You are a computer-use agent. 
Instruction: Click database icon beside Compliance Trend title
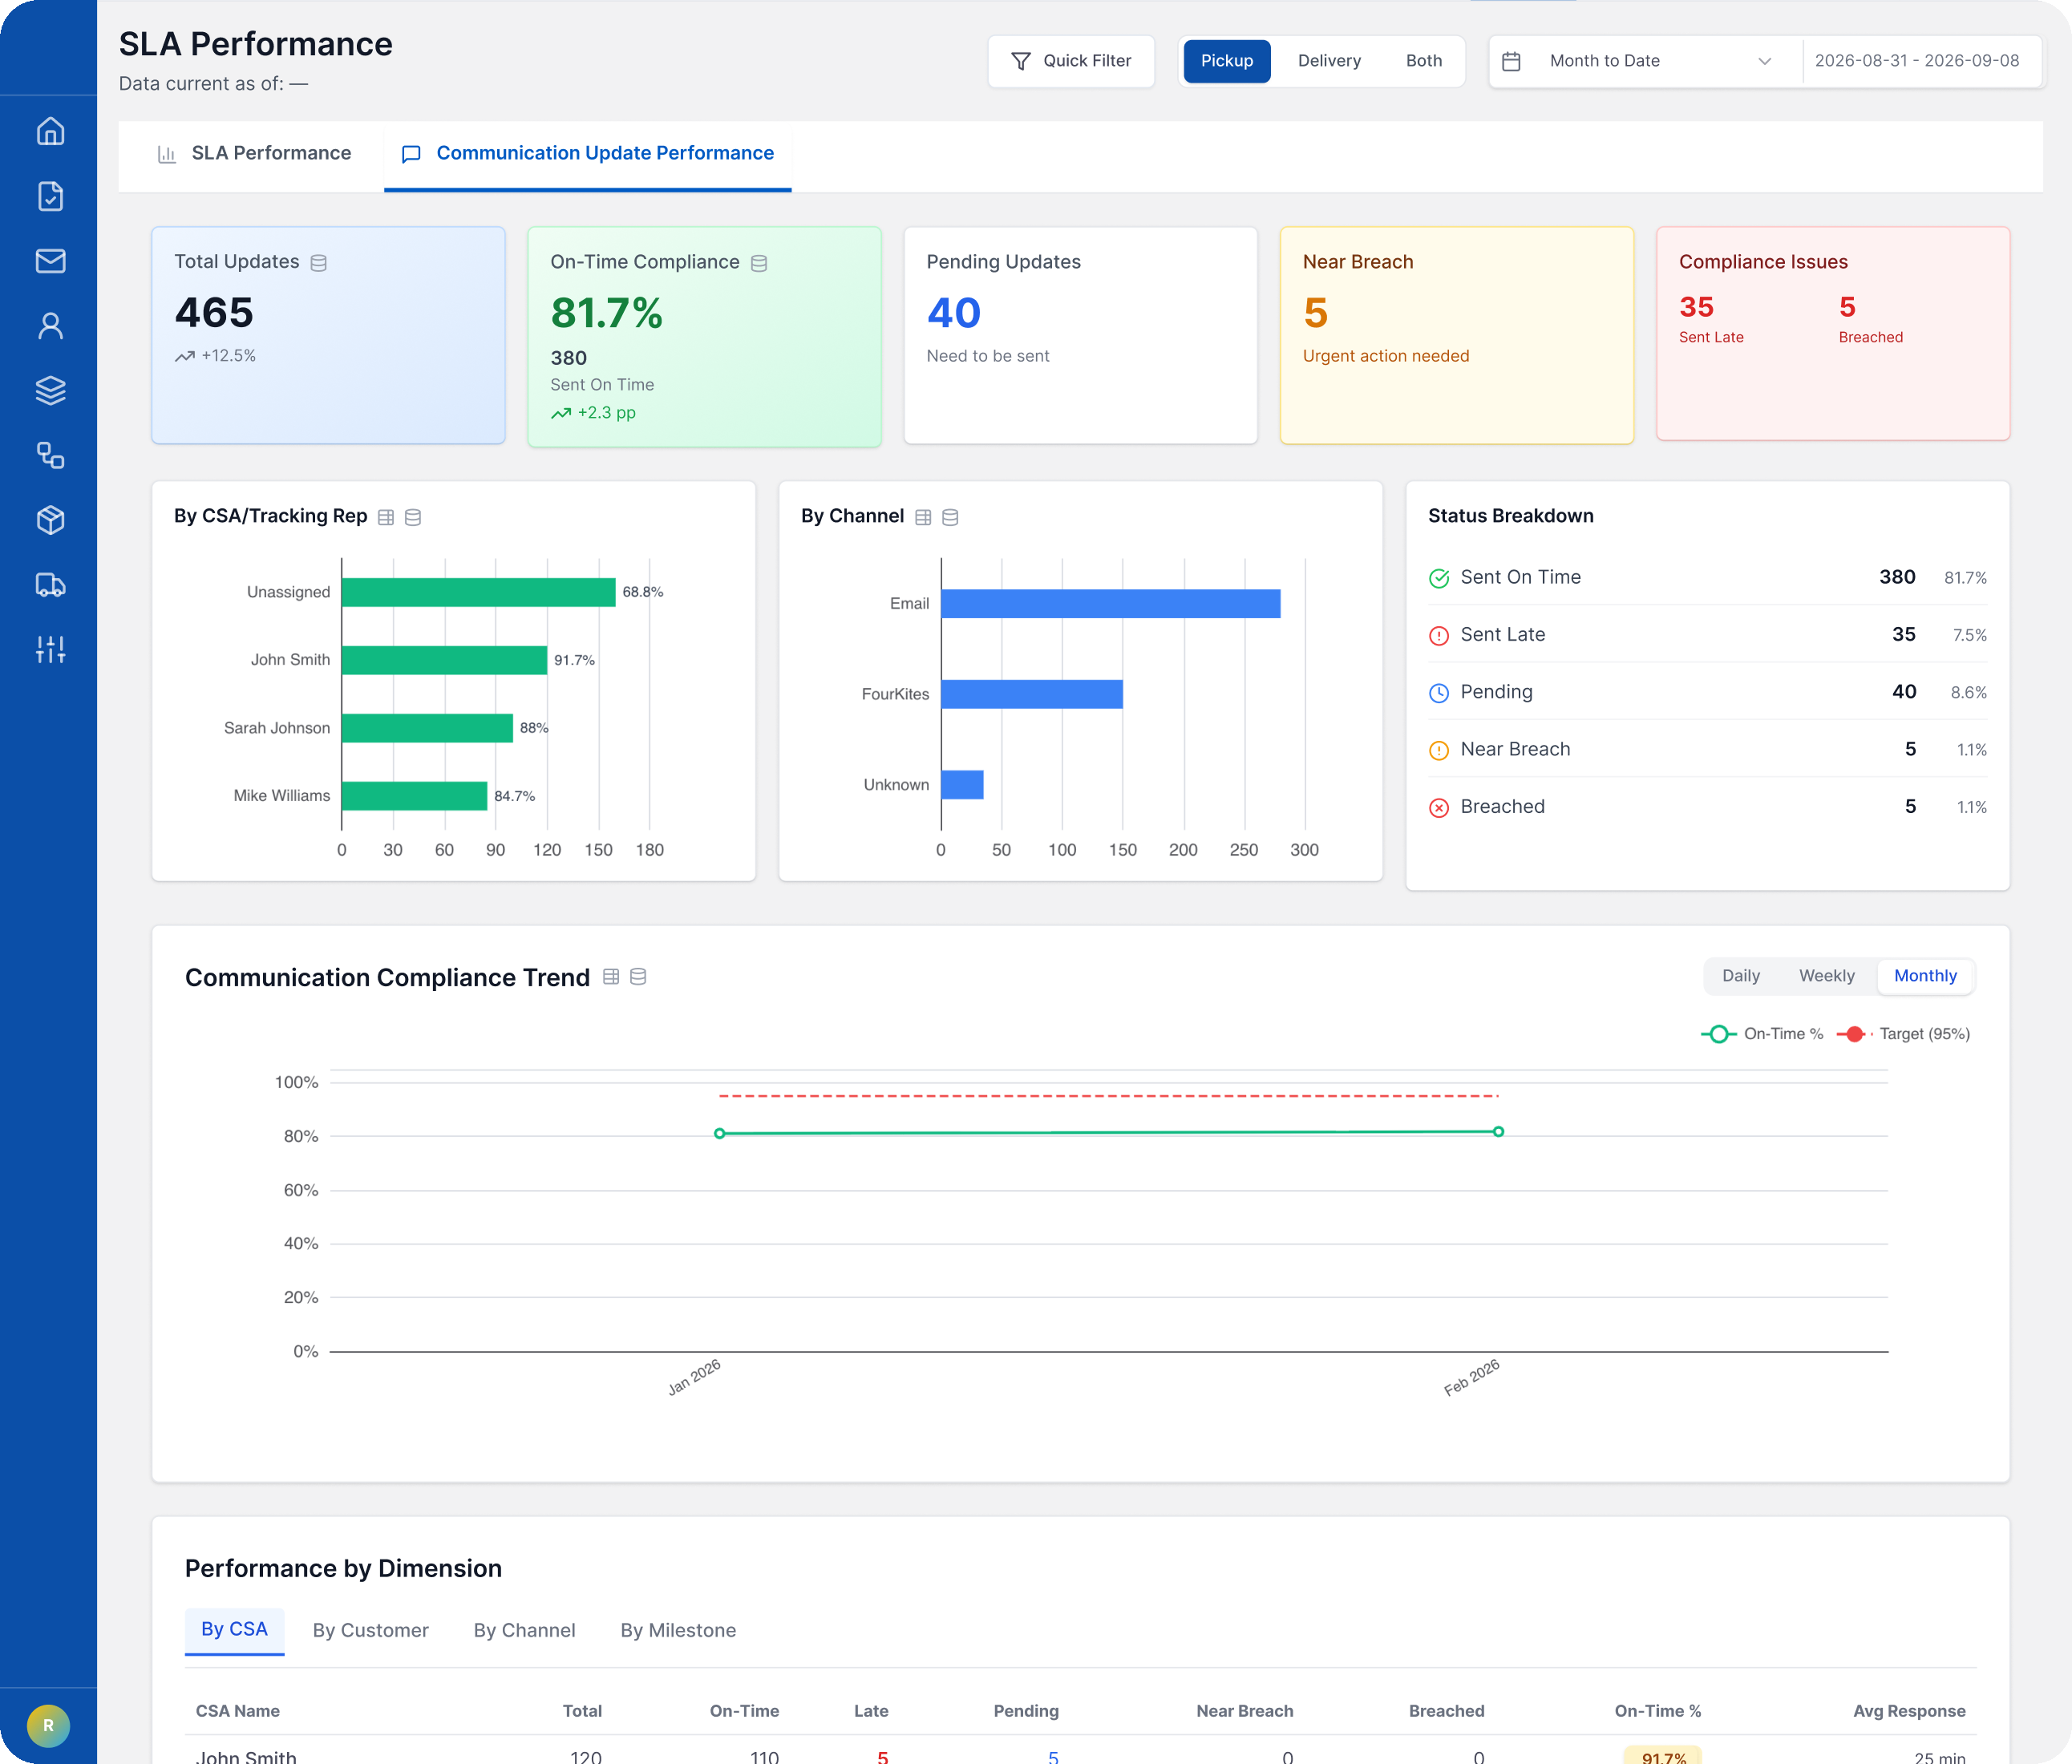point(638,977)
